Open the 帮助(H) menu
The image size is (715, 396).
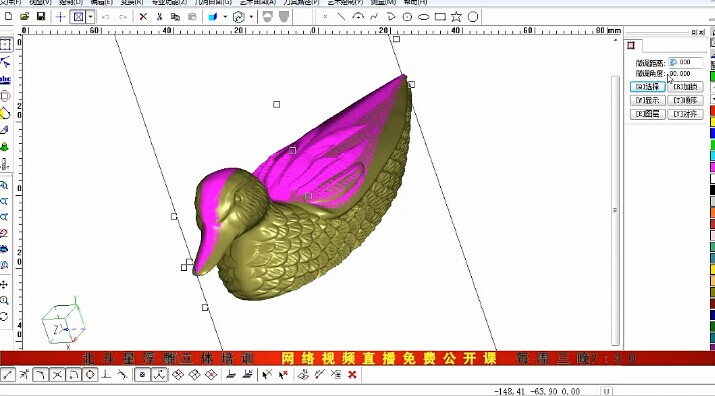click(415, 2)
